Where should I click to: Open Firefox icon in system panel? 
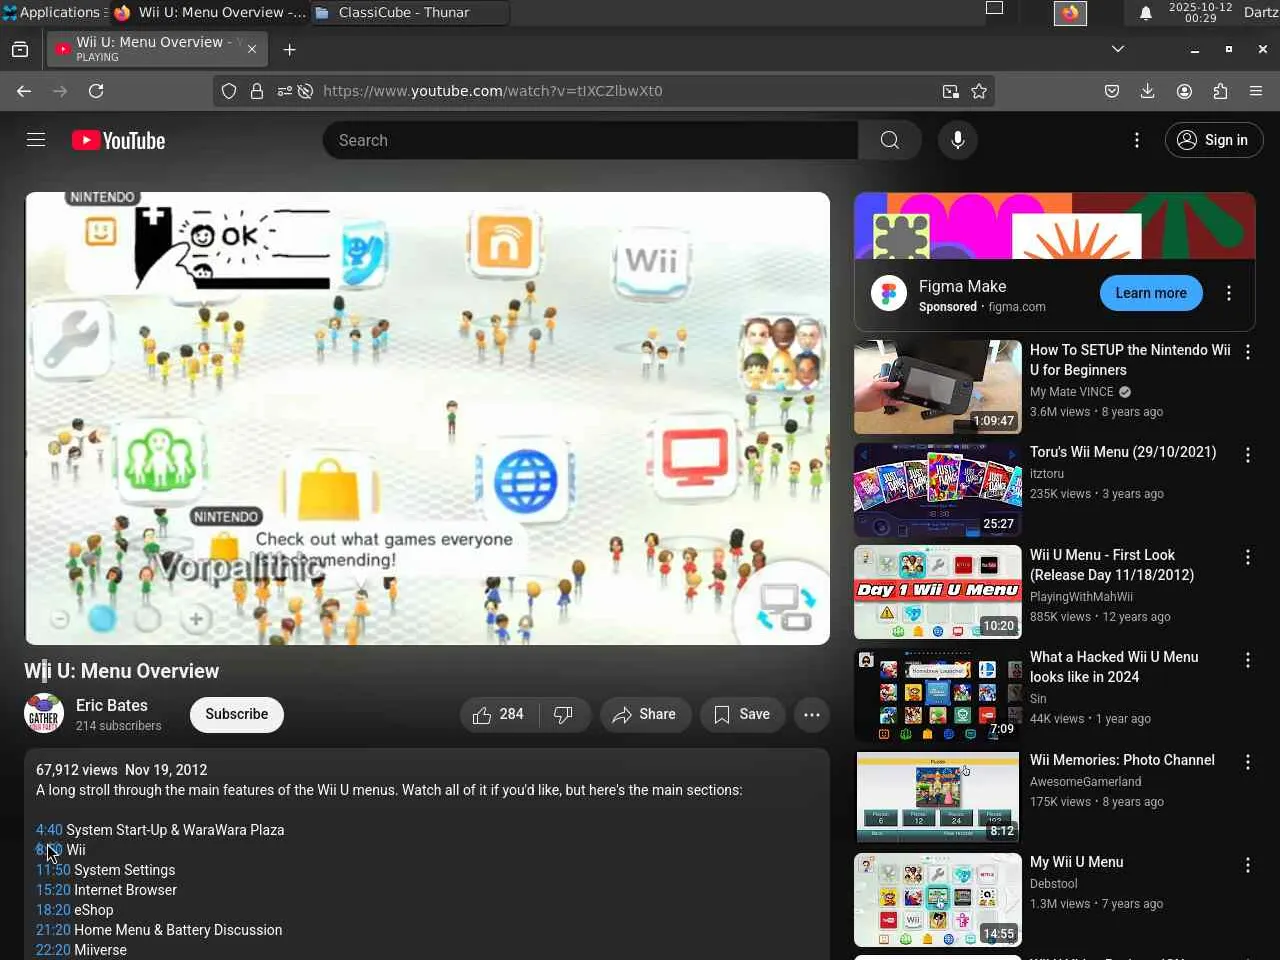click(1070, 13)
